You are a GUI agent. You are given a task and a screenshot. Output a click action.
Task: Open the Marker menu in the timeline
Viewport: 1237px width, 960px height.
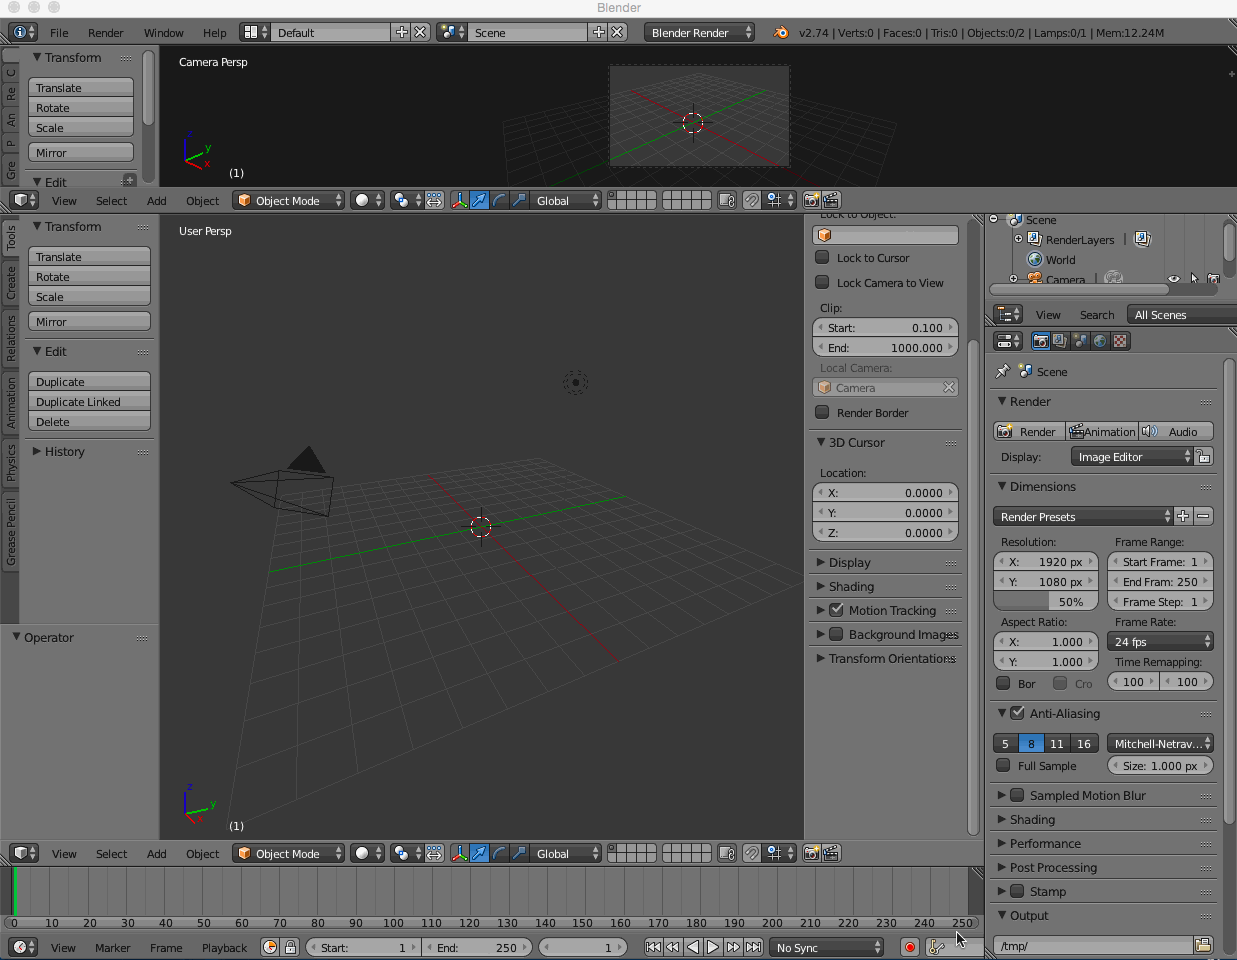[x=112, y=948]
